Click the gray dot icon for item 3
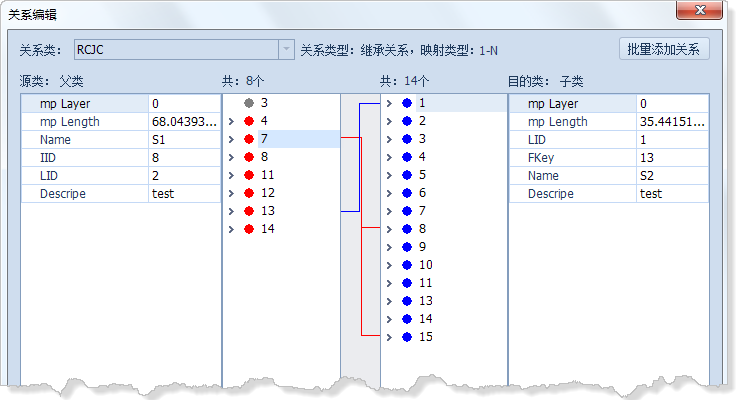Viewport: 736px width, 400px height. 248,103
